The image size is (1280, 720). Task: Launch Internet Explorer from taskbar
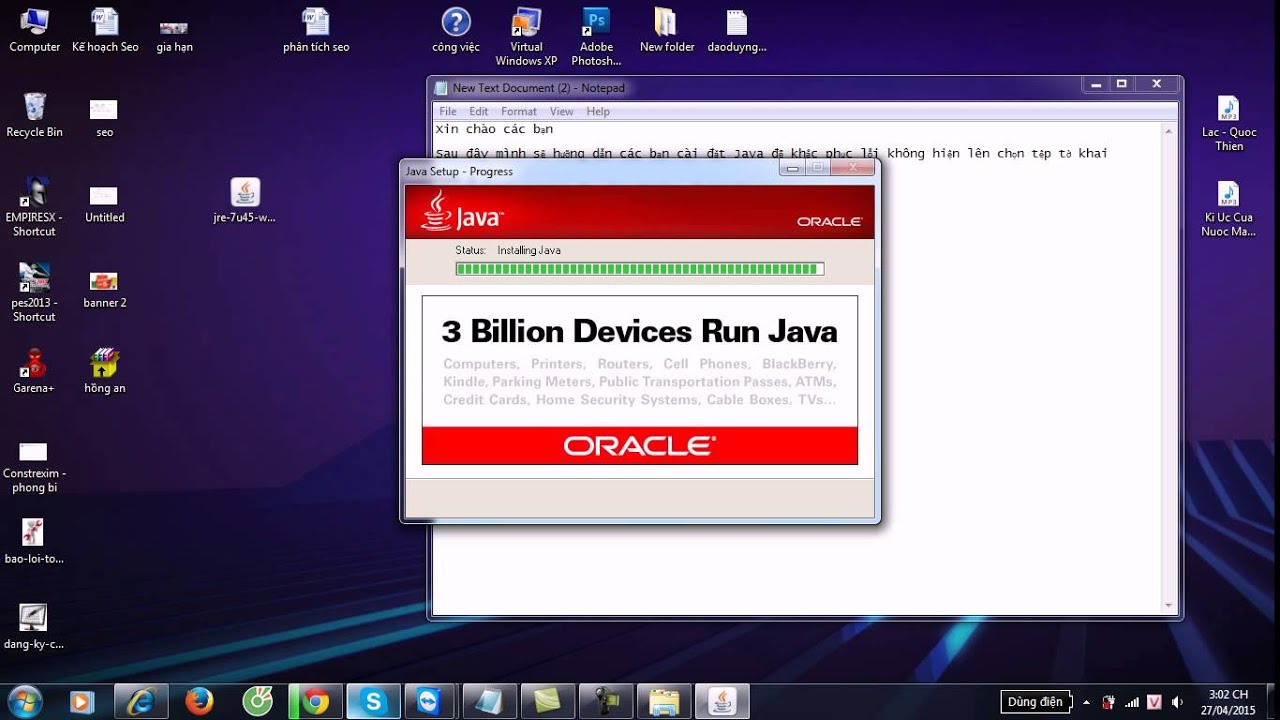141,702
